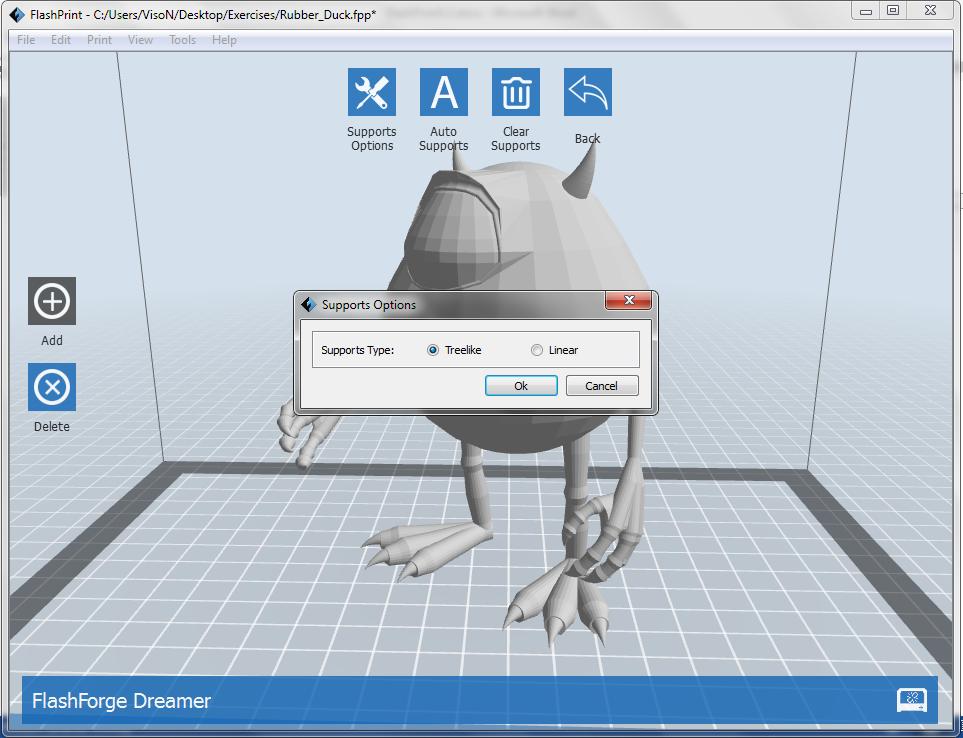The height and width of the screenshot is (738, 963).
Task: Click the Add support plus icon
Action: point(52,301)
